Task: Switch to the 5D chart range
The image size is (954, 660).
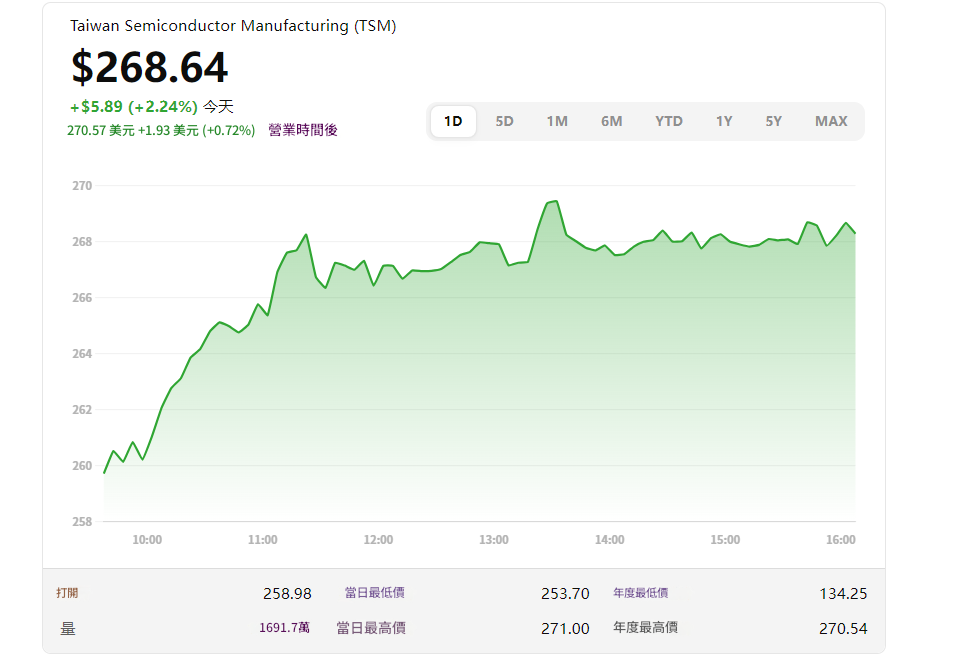Action: click(x=504, y=121)
